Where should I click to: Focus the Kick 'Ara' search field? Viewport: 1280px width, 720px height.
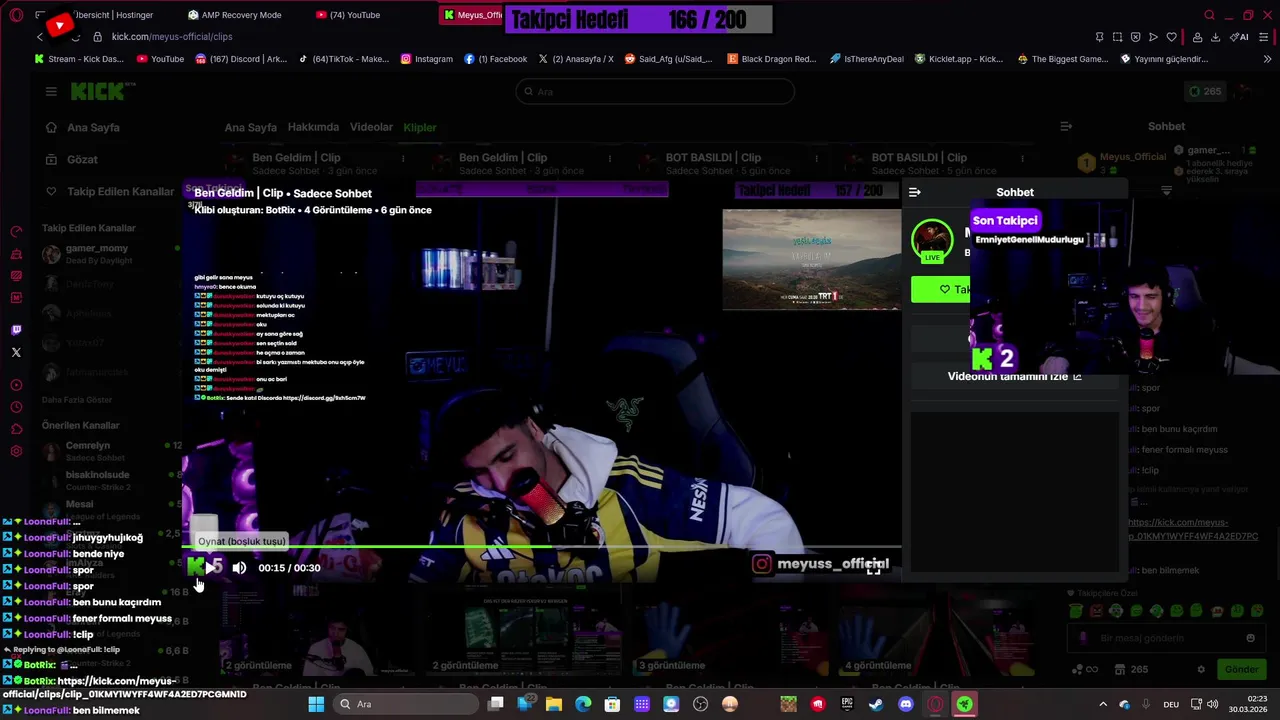coord(655,91)
